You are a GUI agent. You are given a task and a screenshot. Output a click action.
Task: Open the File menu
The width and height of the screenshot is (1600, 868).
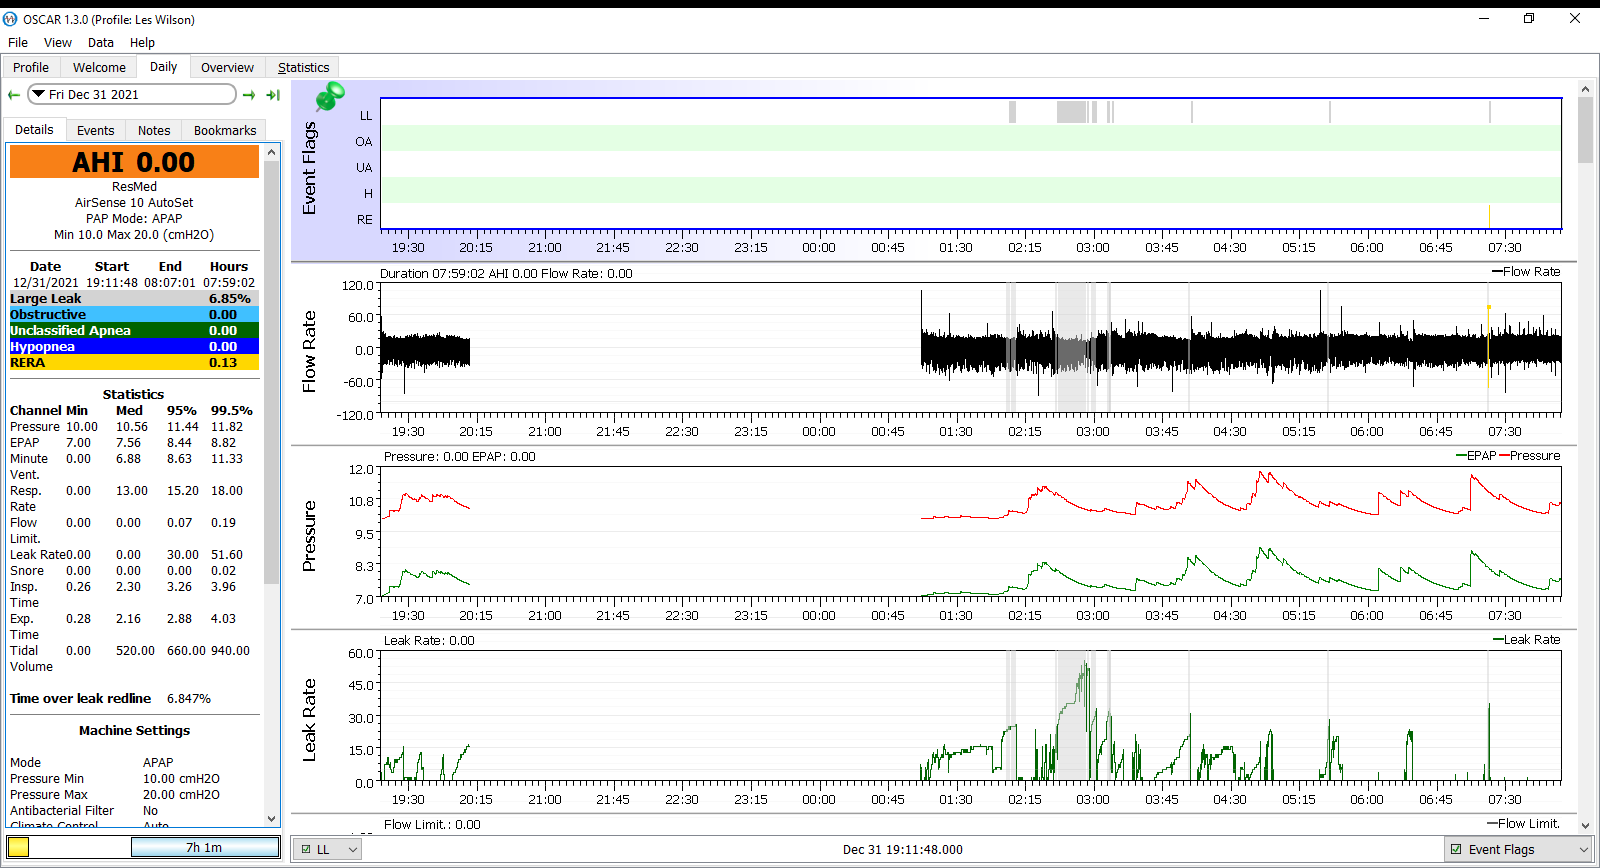tap(18, 42)
